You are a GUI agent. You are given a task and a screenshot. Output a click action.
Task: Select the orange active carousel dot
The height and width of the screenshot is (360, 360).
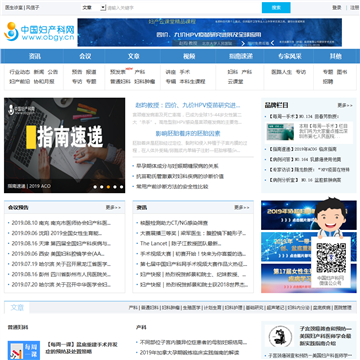click(108, 187)
